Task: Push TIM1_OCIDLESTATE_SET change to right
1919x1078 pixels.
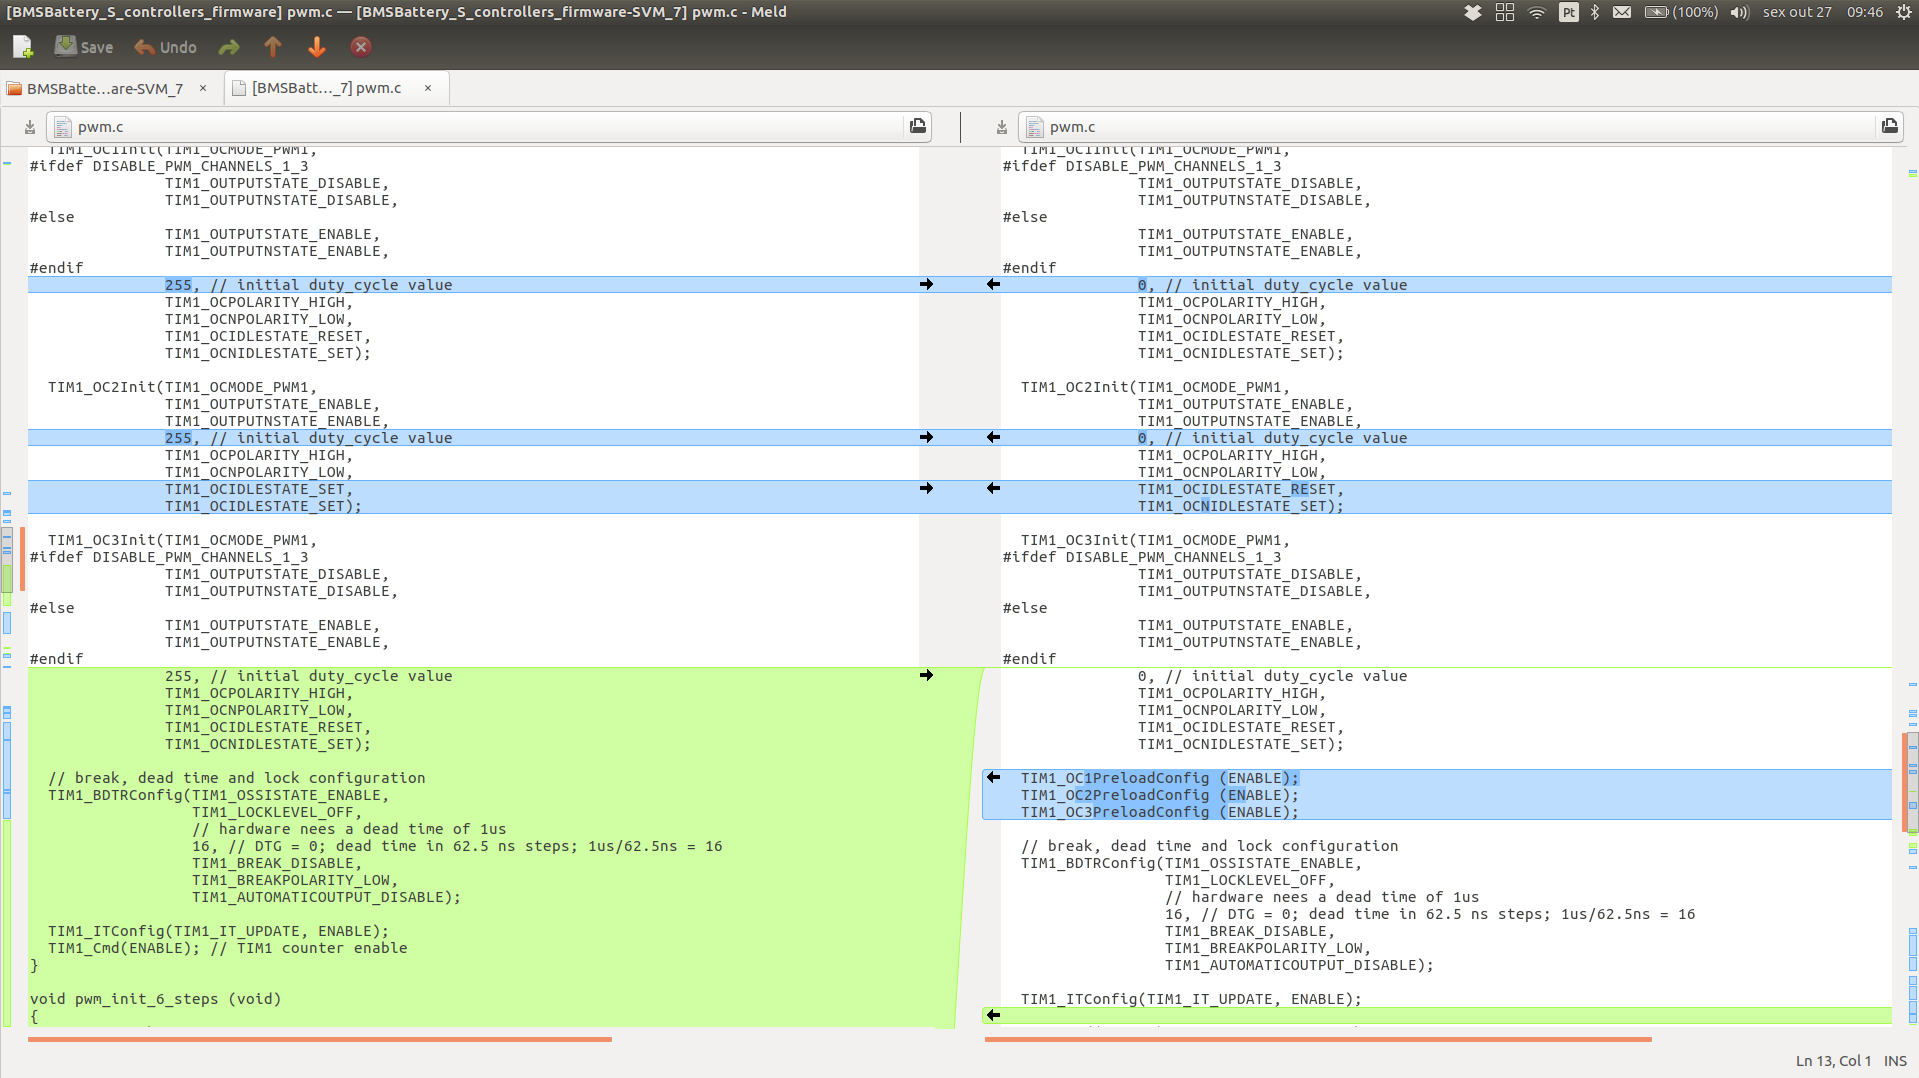Action: tap(926, 489)
